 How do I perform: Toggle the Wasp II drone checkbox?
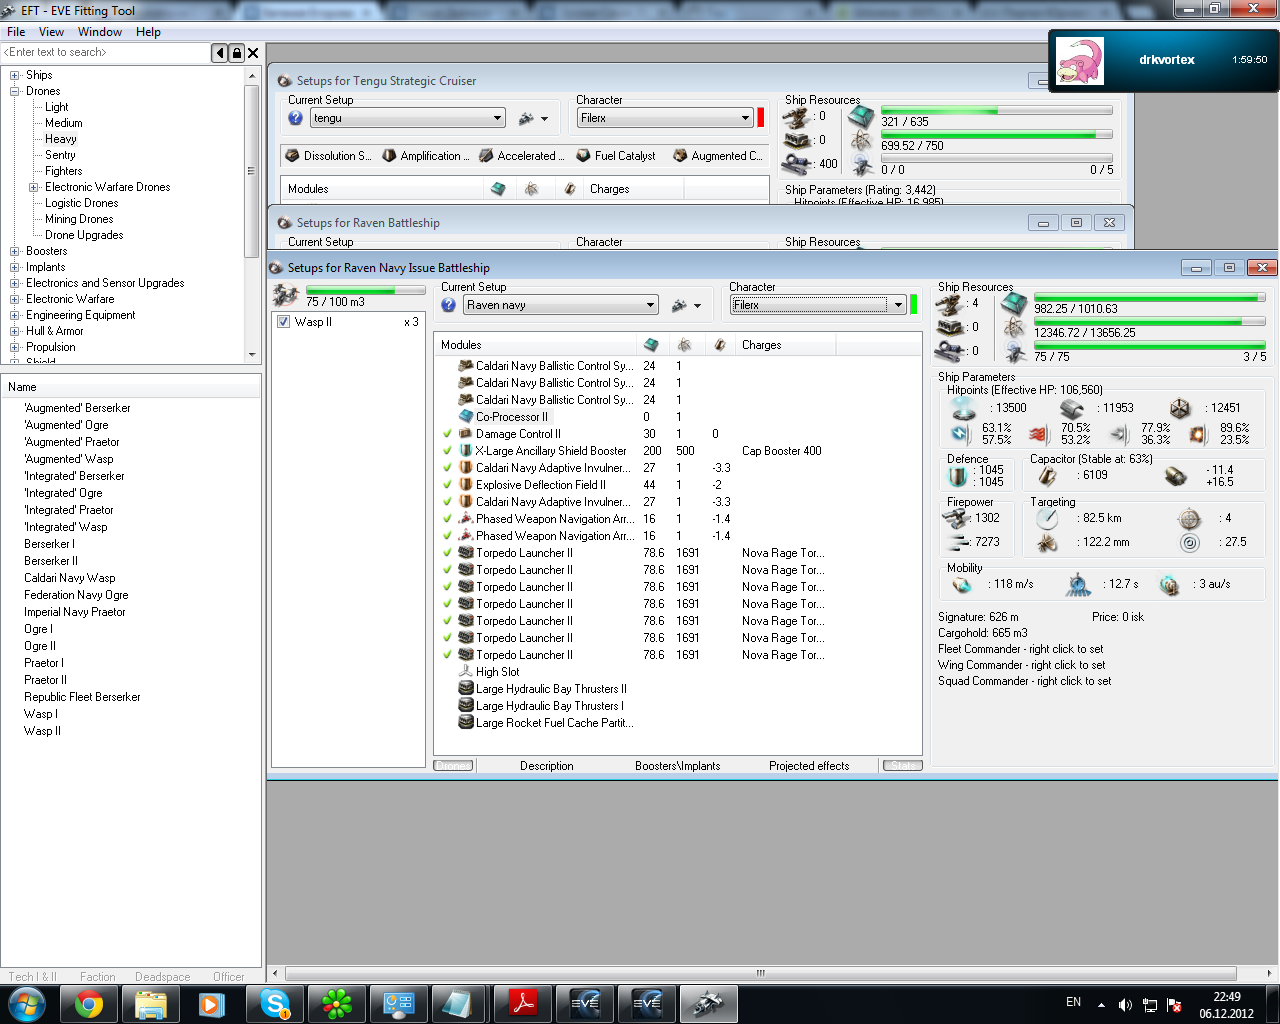(x=284, y=322)
